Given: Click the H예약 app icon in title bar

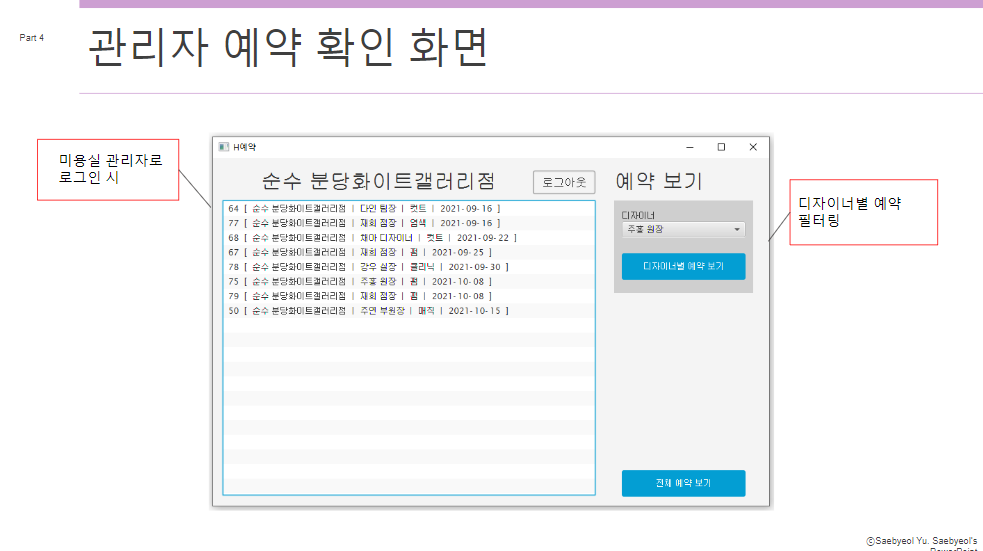Looking at the screenshot, I should 223,147.
